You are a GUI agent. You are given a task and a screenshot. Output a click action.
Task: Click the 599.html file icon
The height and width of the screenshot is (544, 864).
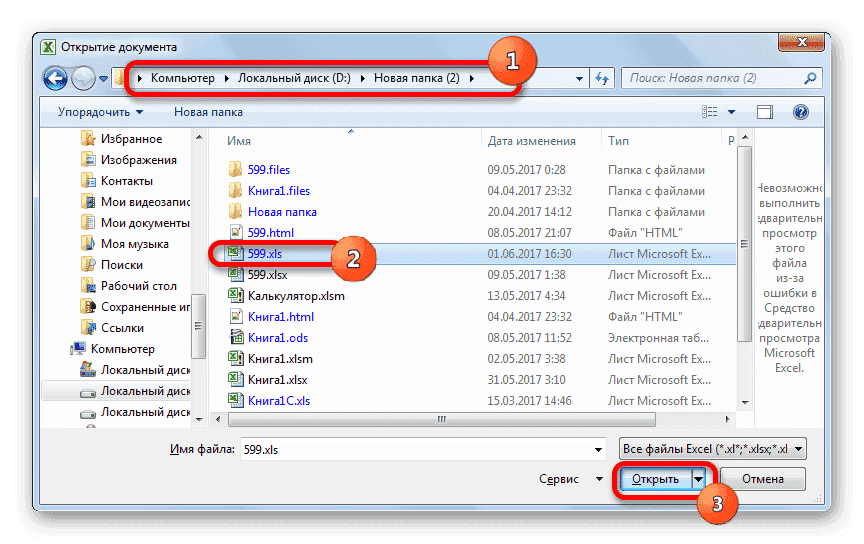coord(235,232)
